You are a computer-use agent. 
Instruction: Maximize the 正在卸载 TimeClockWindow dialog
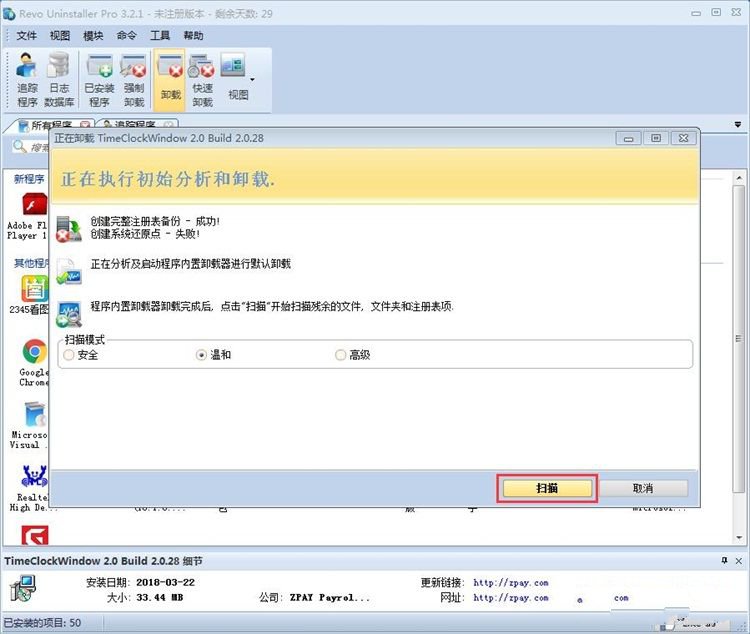pyautogui.click(x=656, y=138)
